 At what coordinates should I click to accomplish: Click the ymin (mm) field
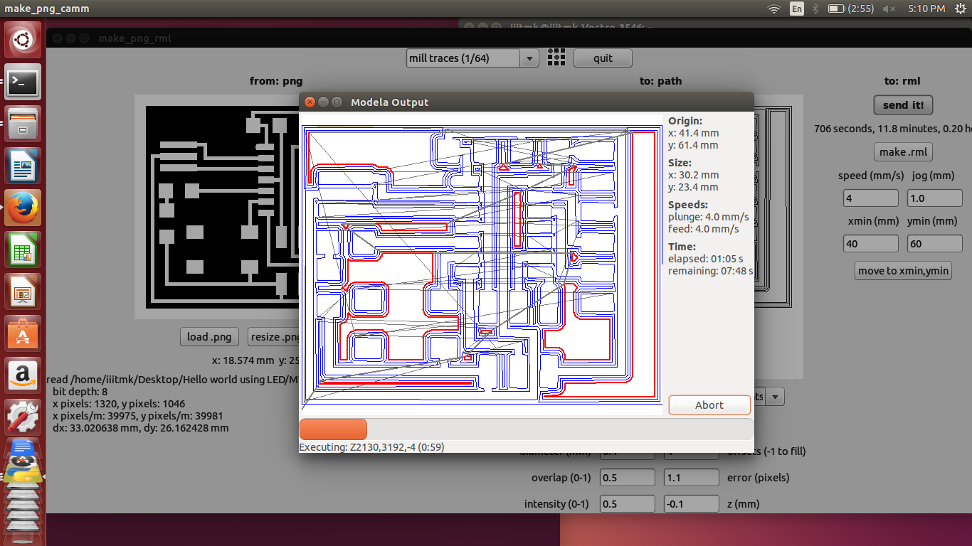click(x=934, y=244)
